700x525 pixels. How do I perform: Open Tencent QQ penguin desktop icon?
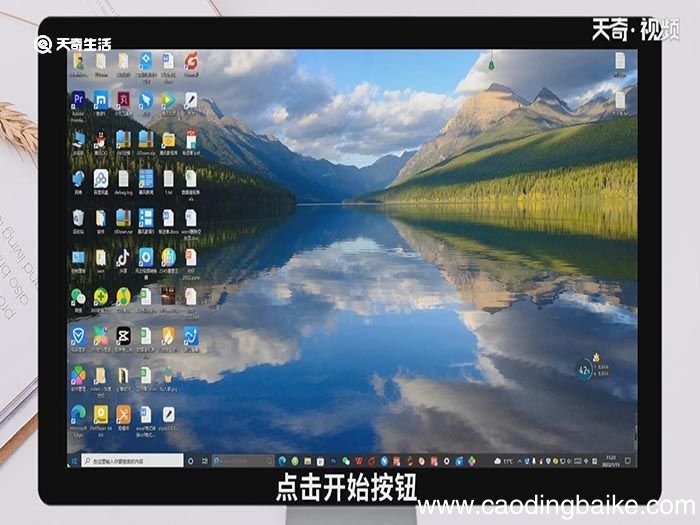[x=101, y=139]
